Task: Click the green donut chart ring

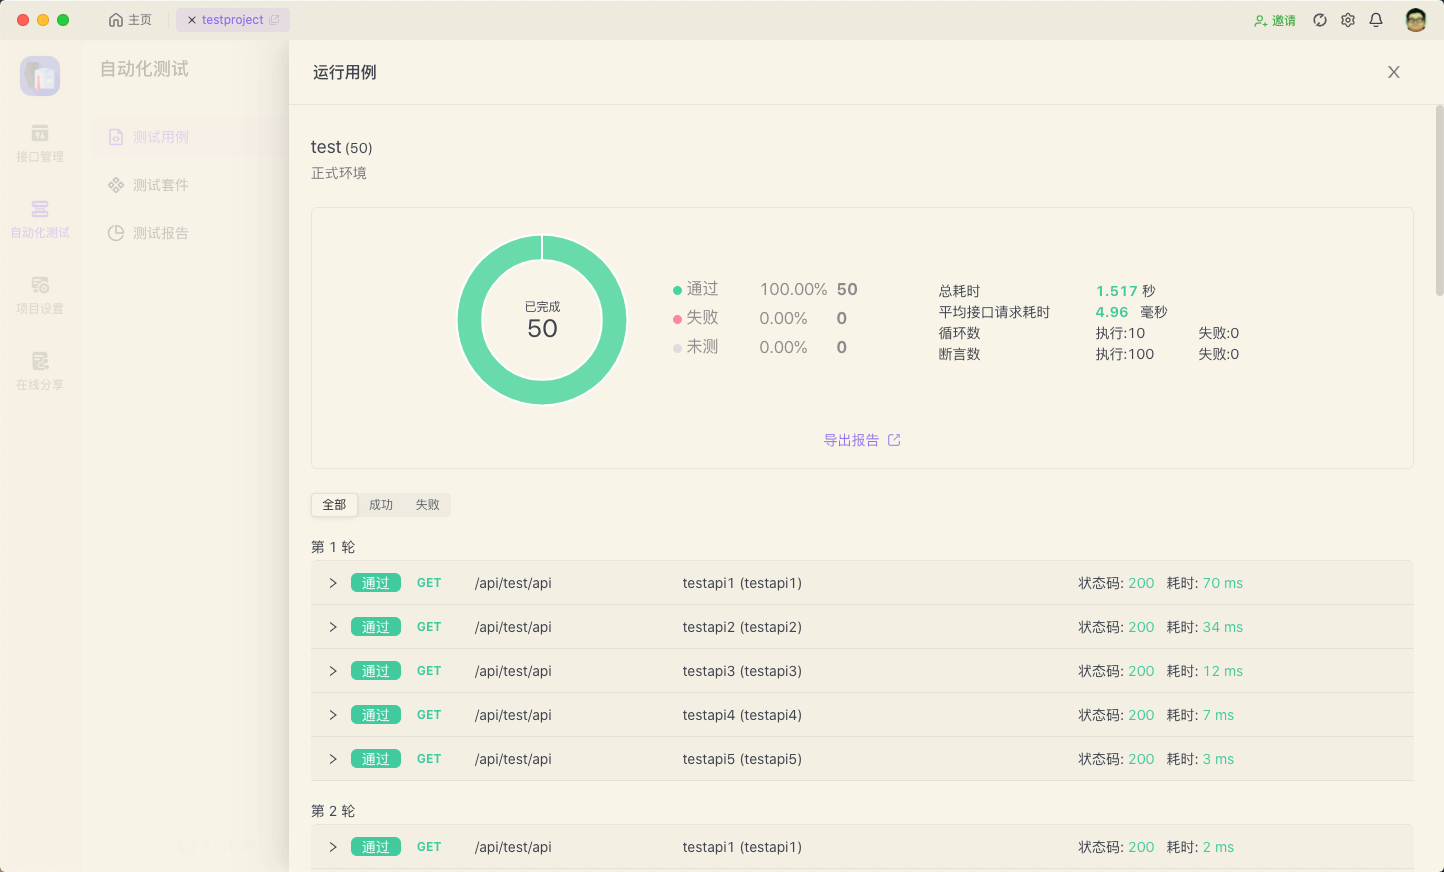Action: (x=470, y=320)
